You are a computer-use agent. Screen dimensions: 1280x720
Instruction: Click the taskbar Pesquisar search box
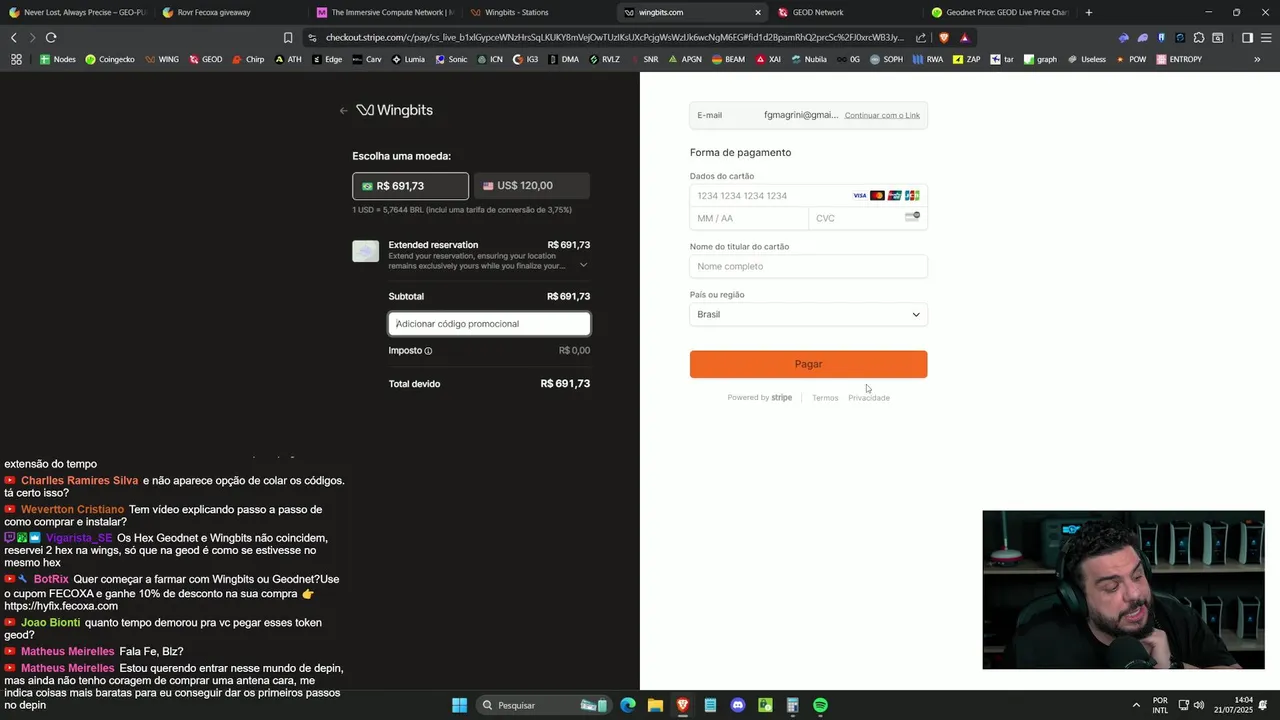pos(543,706)
